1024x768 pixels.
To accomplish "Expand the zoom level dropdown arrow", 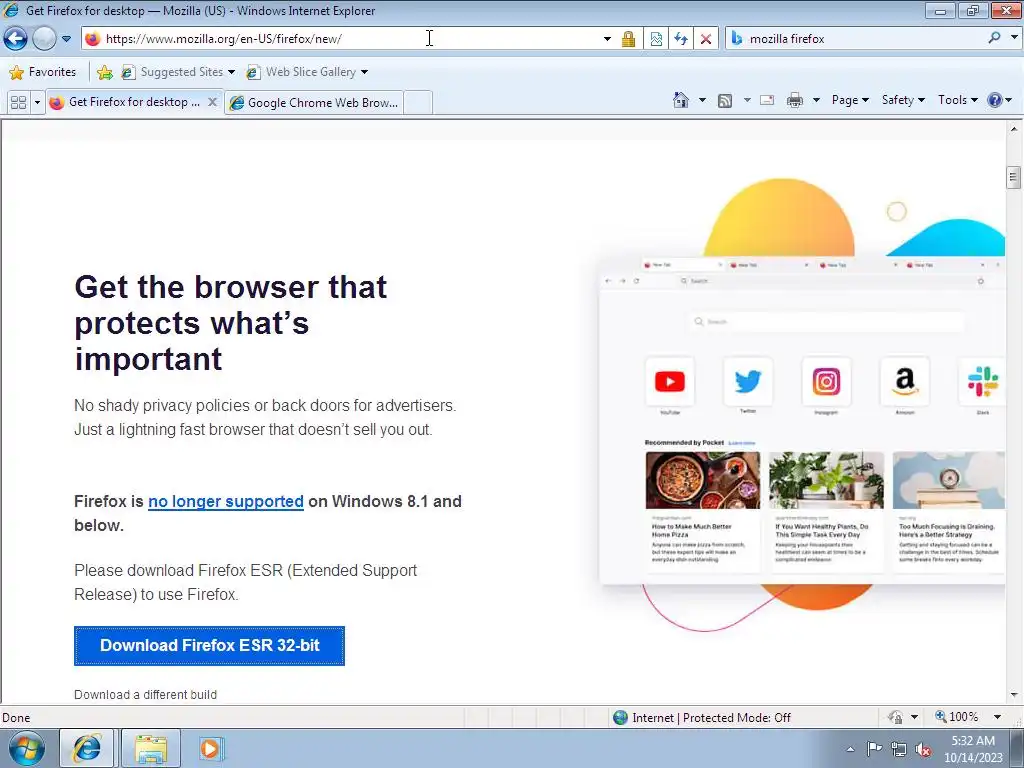I will click(x=997, y=717).
